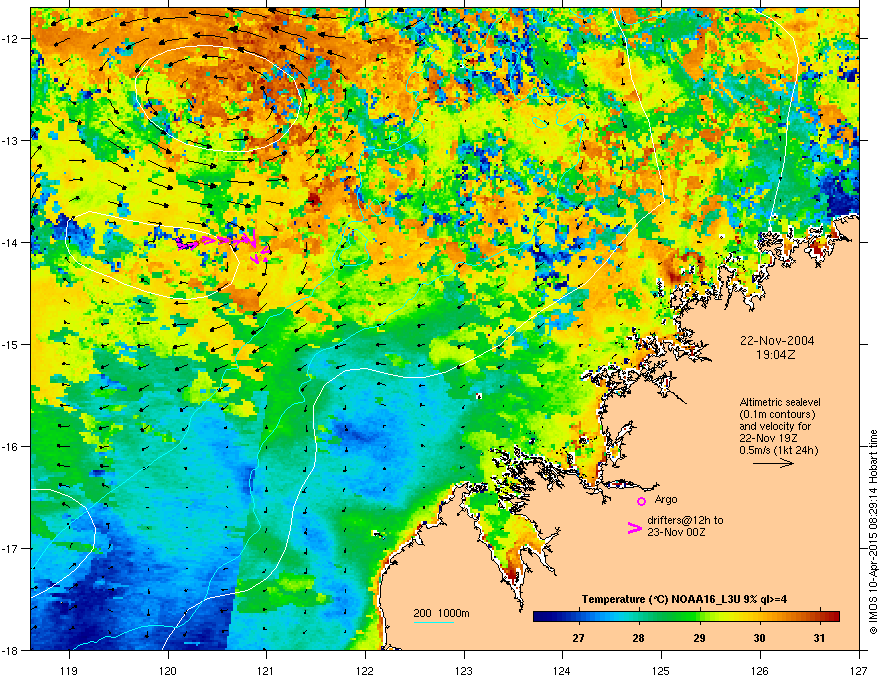Screen dimensions: 880x680
Task: Click the 'and velocity for' legend line
Action: click(x=775, y=426)
